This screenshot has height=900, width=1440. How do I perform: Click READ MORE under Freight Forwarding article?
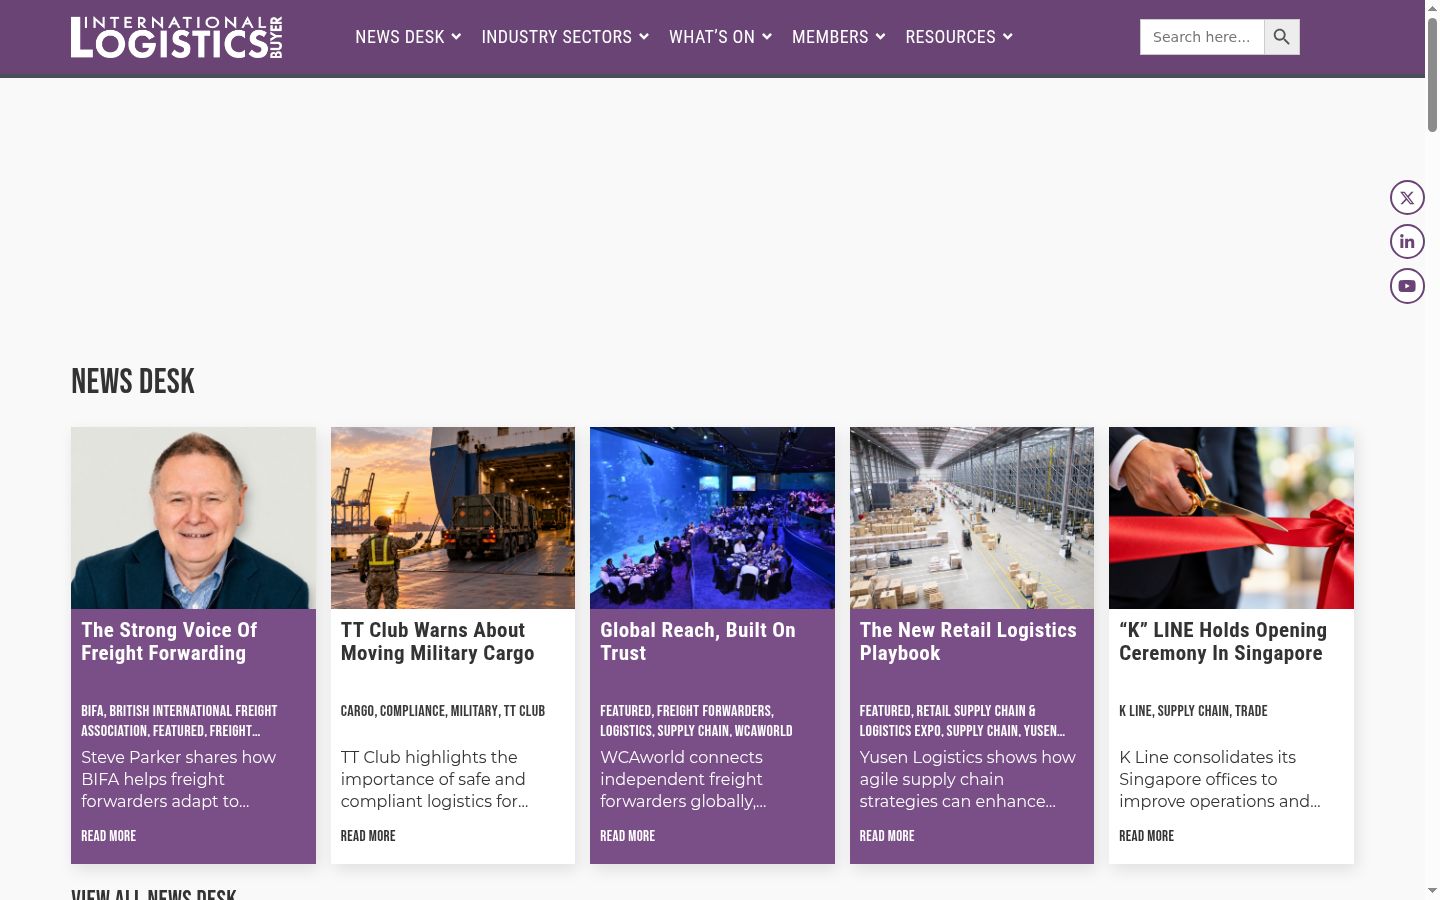tap(108, 836)
